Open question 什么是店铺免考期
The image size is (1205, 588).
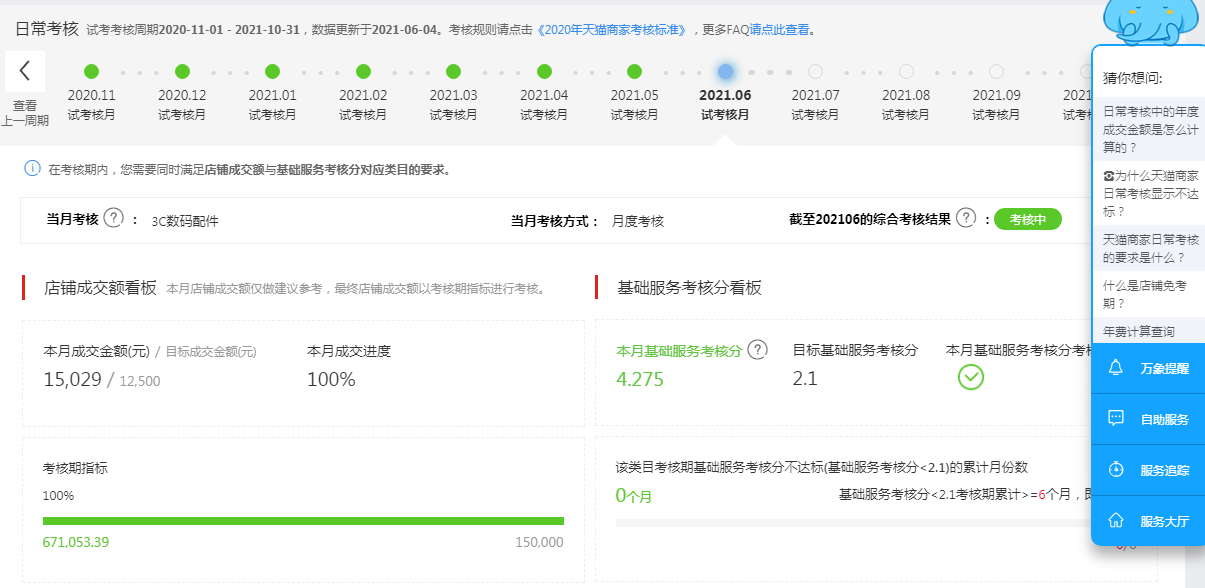tap(1150, 294)
